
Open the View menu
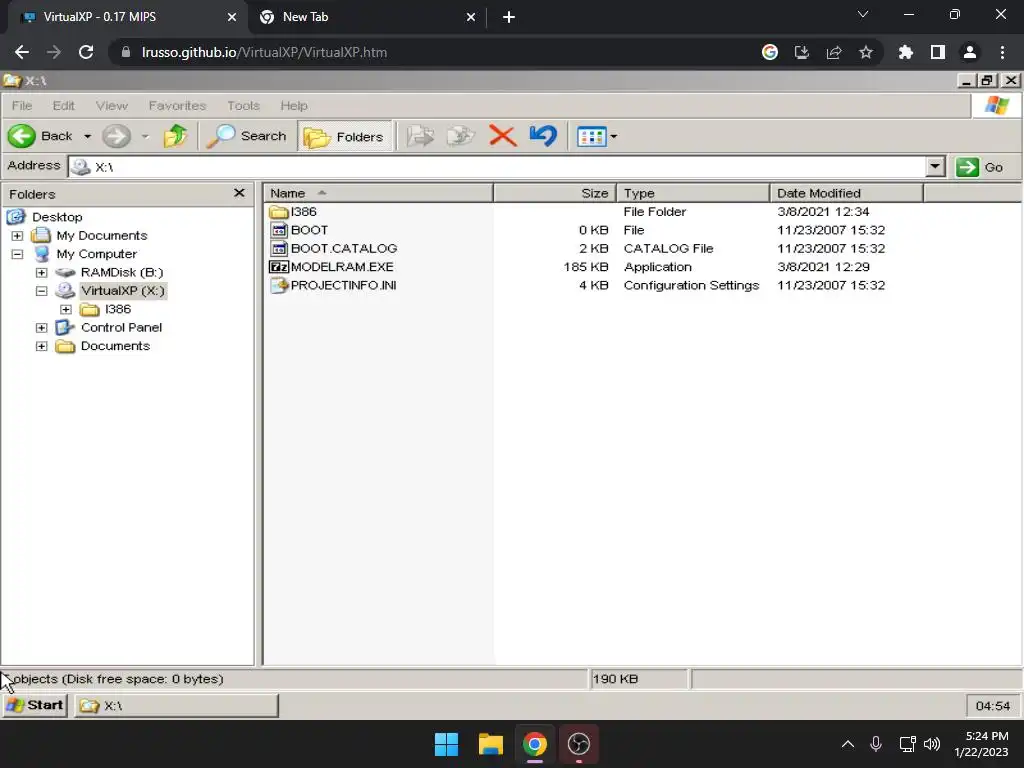[x=112, y=105]
